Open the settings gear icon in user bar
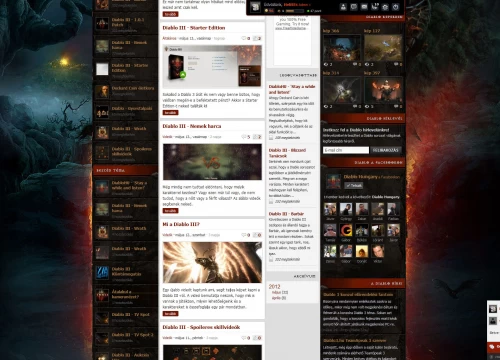The width and height of the screenshot is (500, 360). click(385, 7)
